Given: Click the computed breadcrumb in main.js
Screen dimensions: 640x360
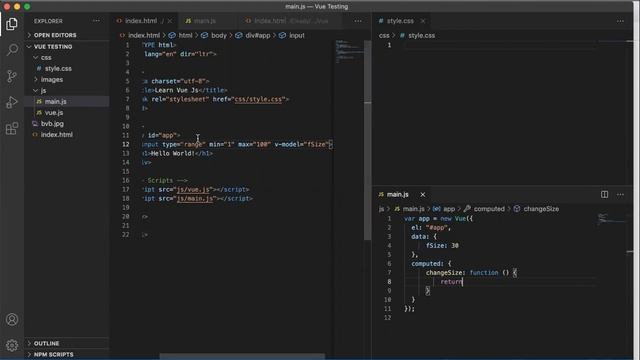Looking at the screenshot, I should 489,209.
